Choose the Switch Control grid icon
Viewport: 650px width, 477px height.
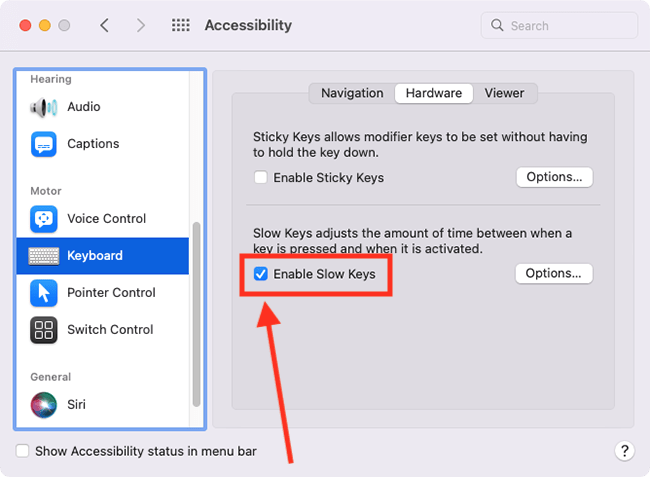click(44, 330)
